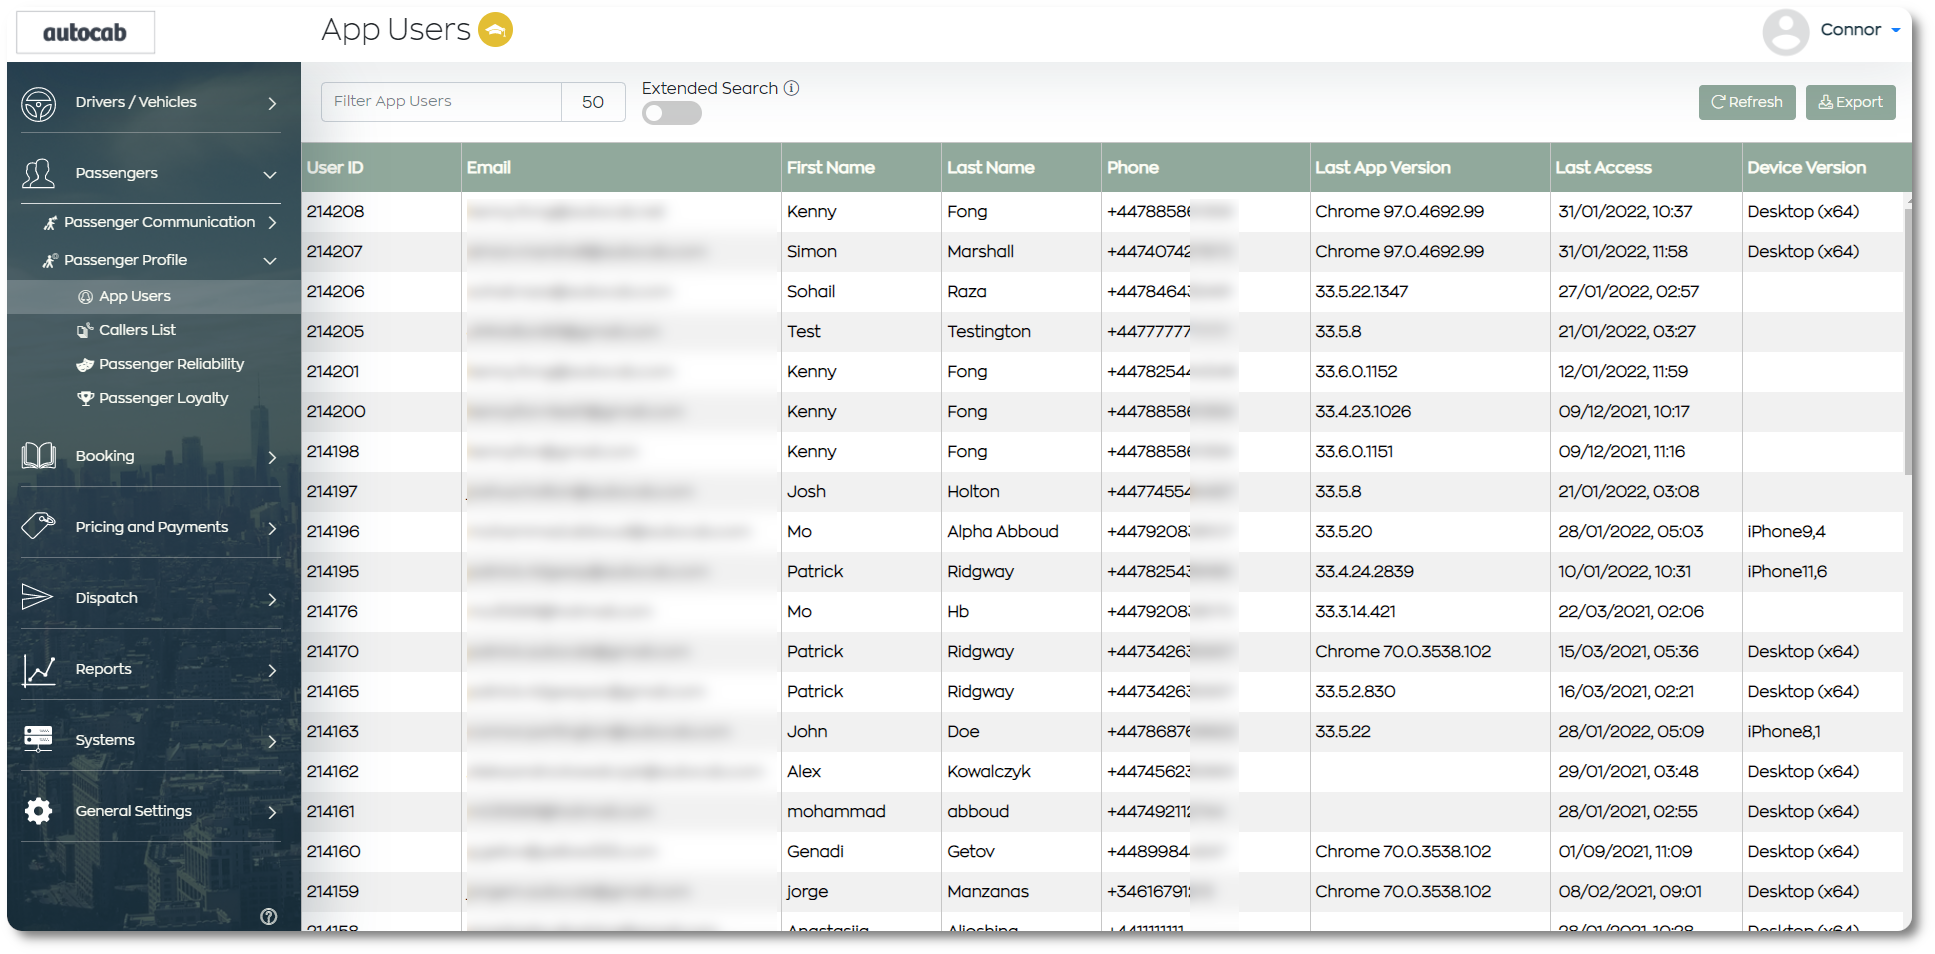
Task: Click the Booking book icon
Action: [39, 456]
